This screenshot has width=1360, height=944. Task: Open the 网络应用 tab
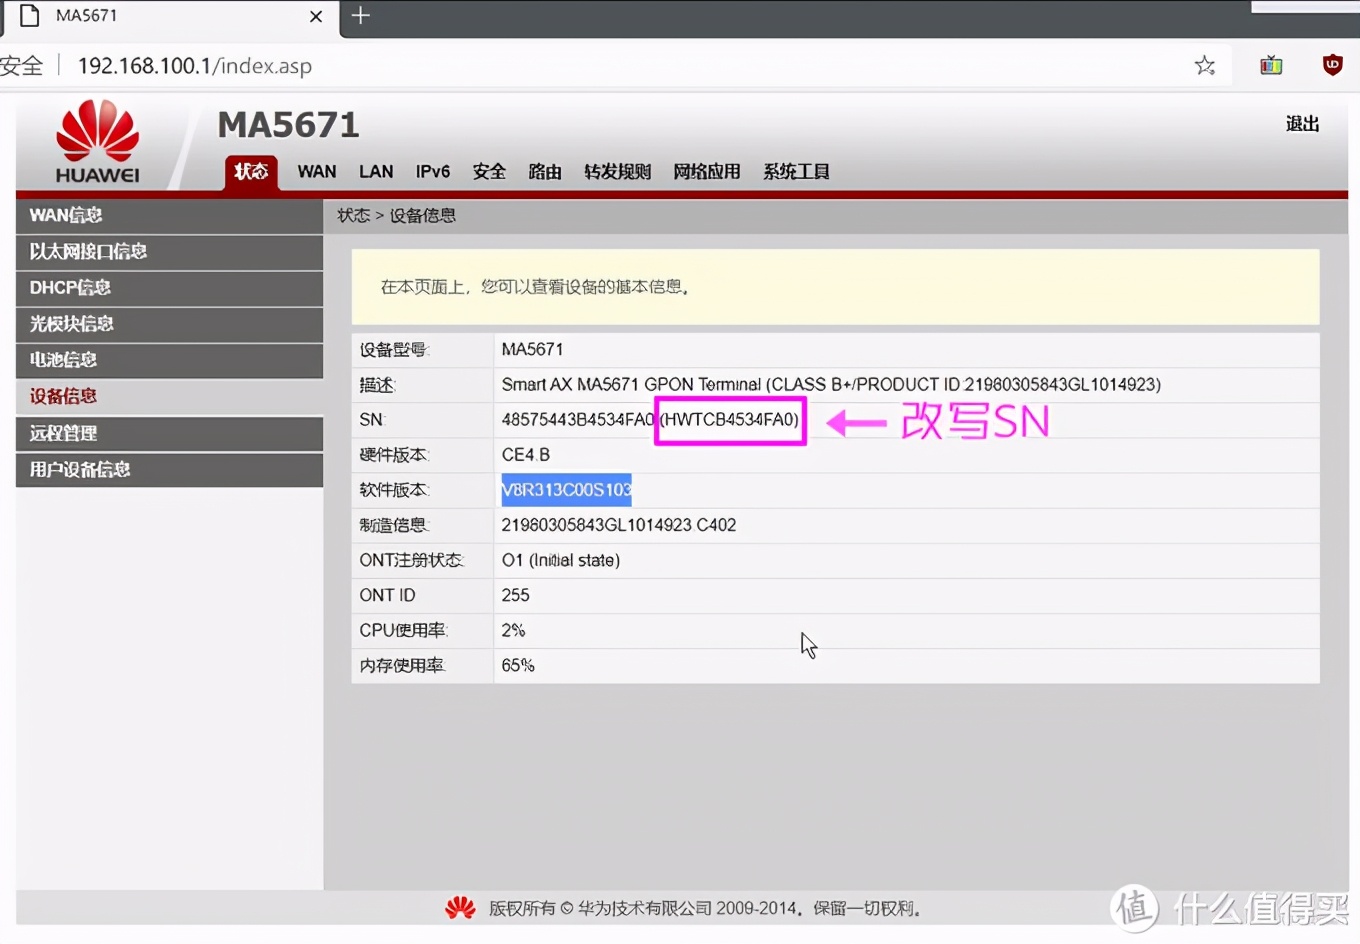tap(707, 171)
